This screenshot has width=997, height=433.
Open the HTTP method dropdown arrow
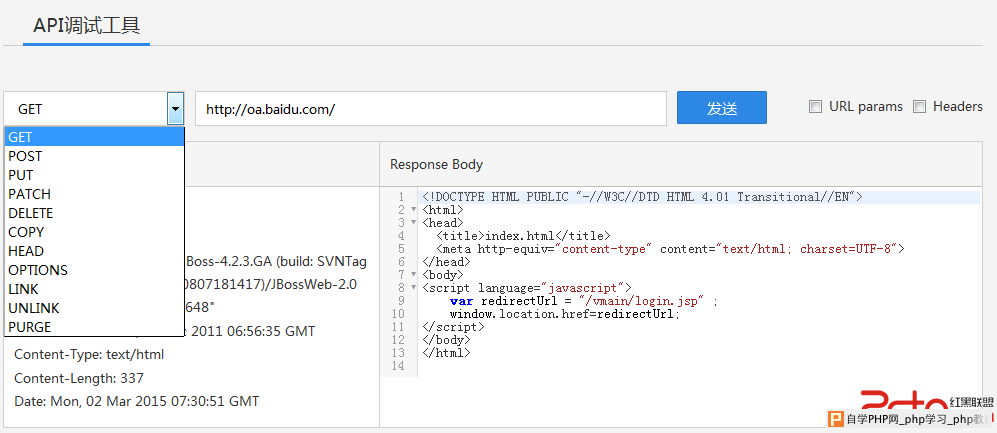coord(176,109)
